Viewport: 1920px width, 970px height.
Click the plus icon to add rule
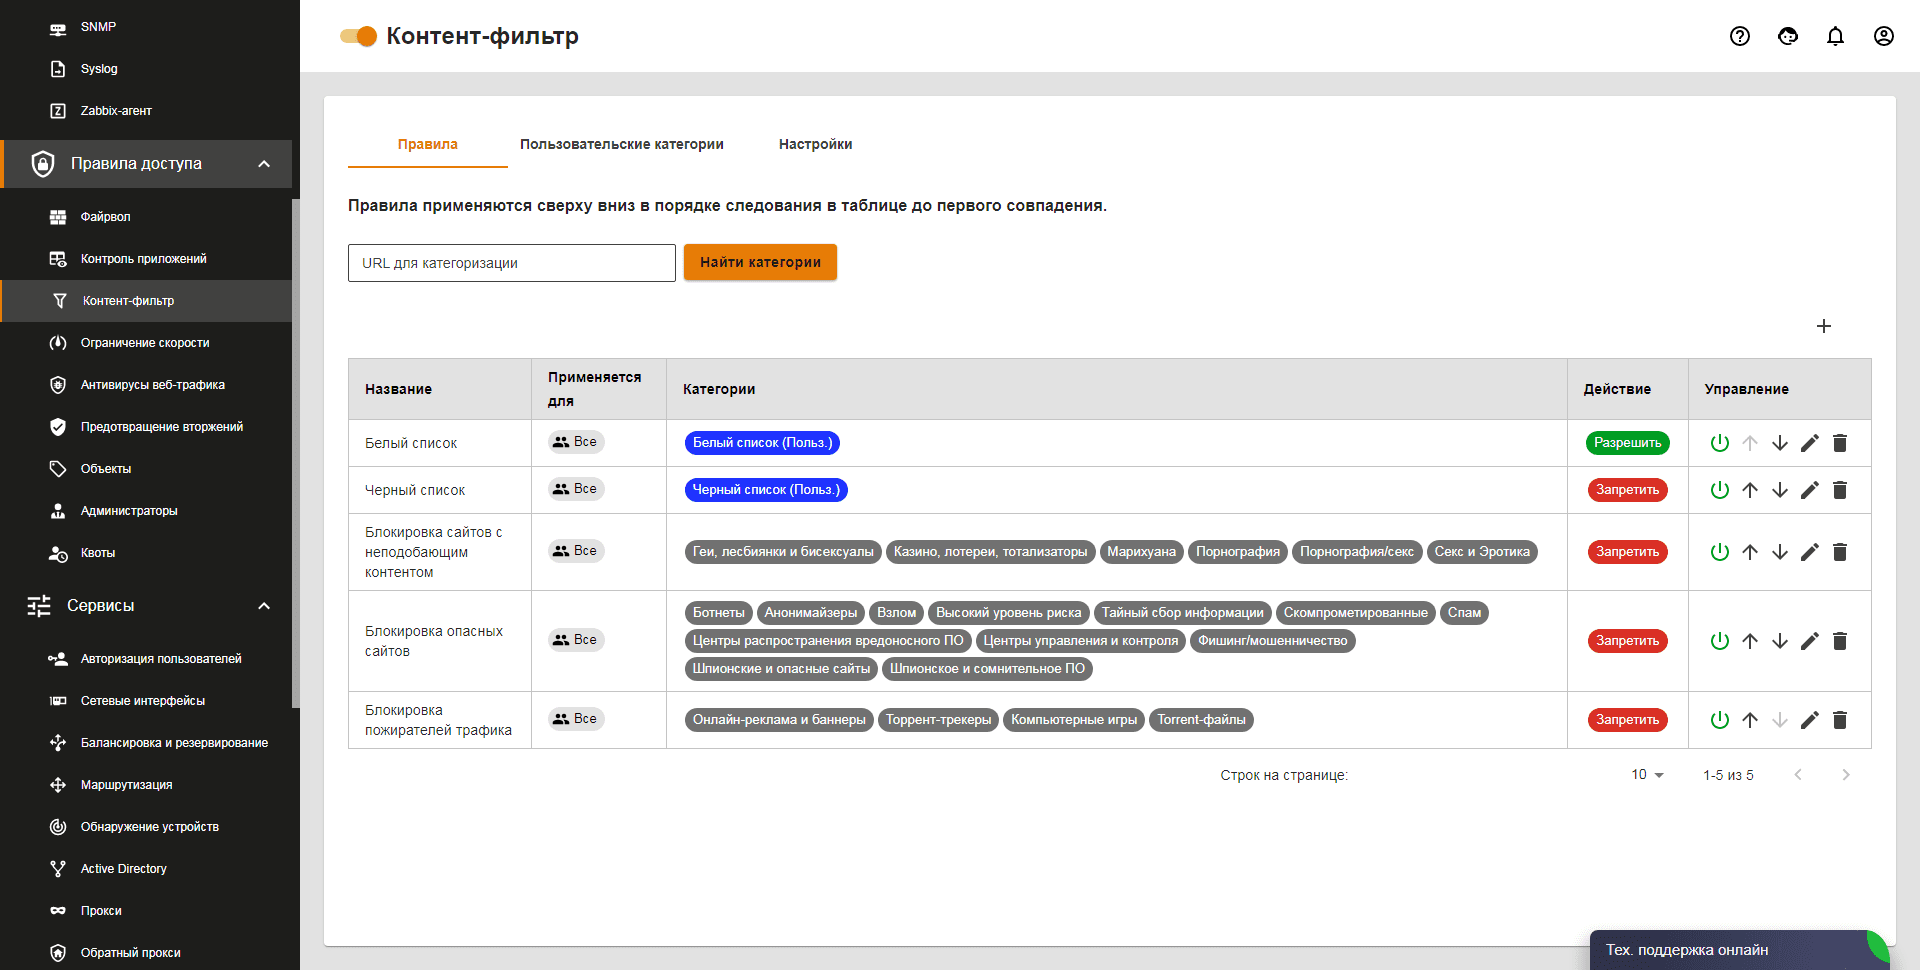(1823, 326)
